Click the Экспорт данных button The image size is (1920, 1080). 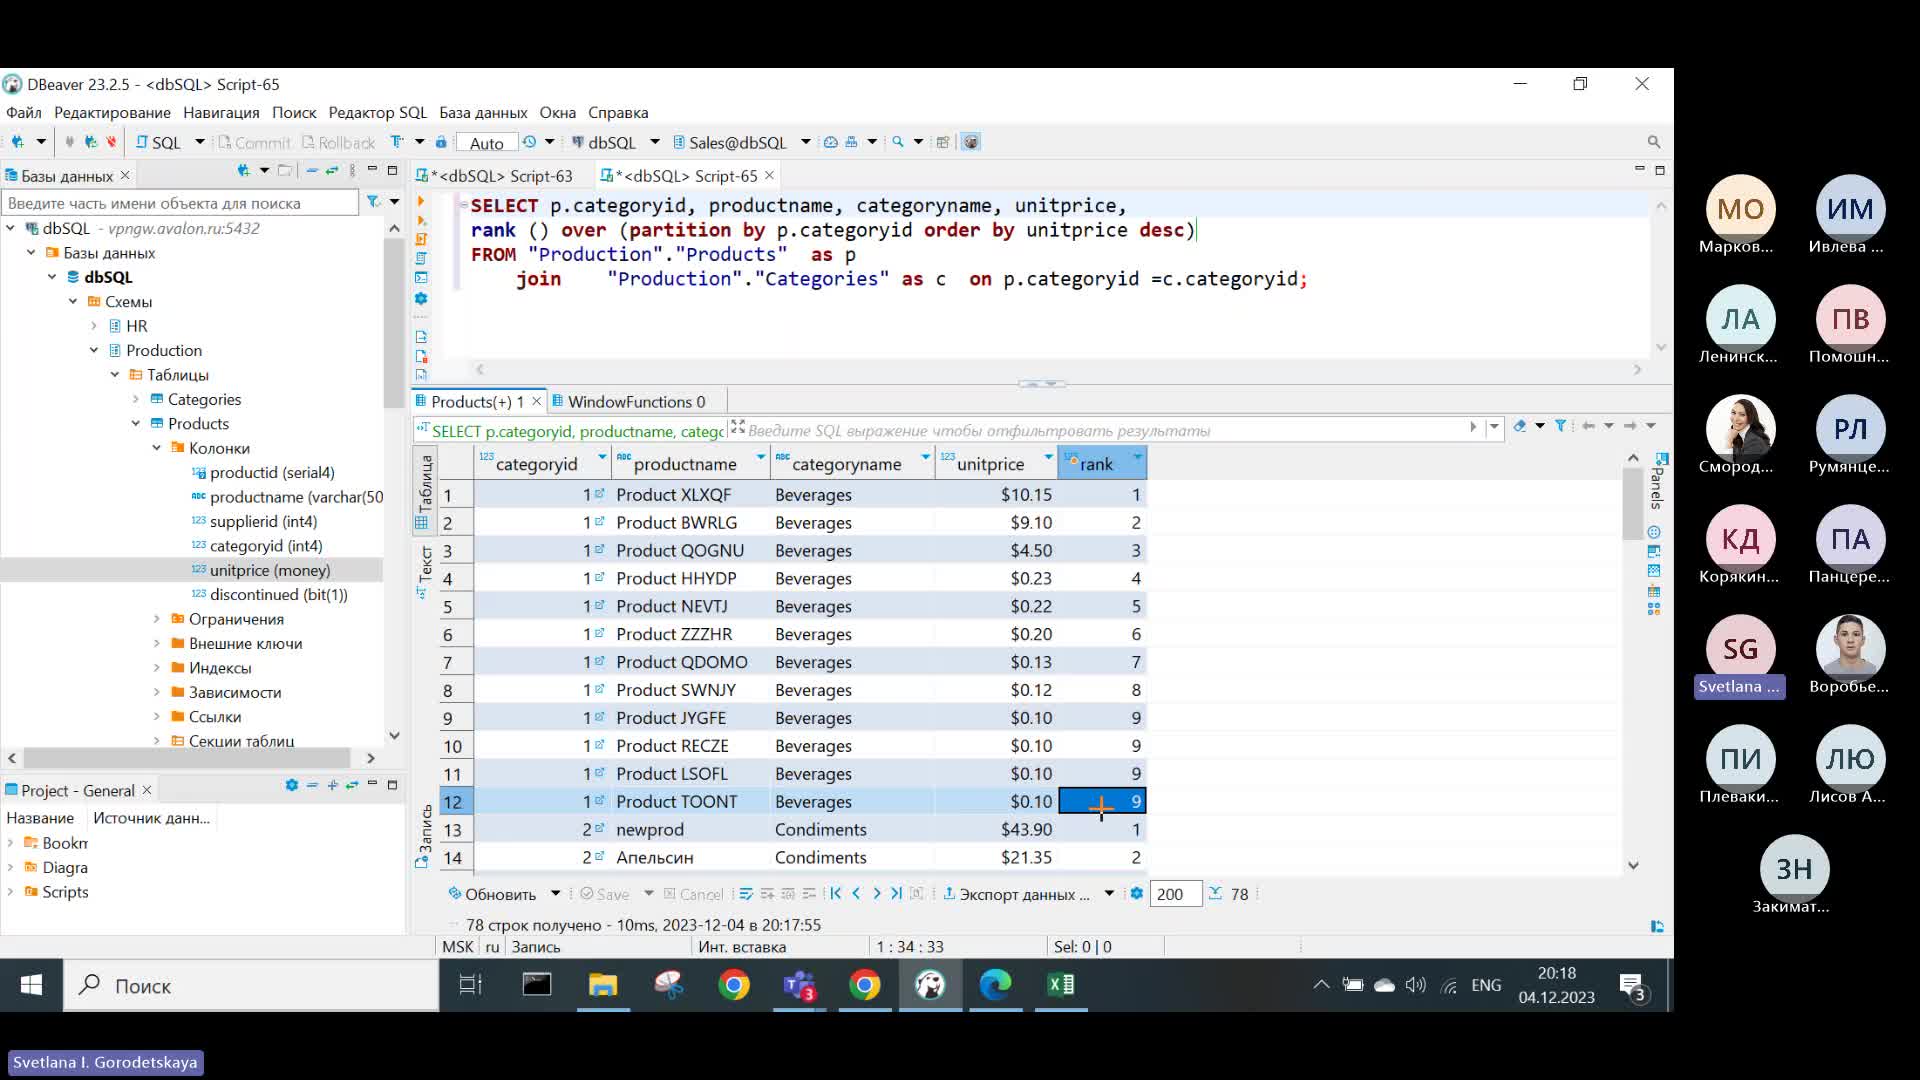pos(1017,894)
